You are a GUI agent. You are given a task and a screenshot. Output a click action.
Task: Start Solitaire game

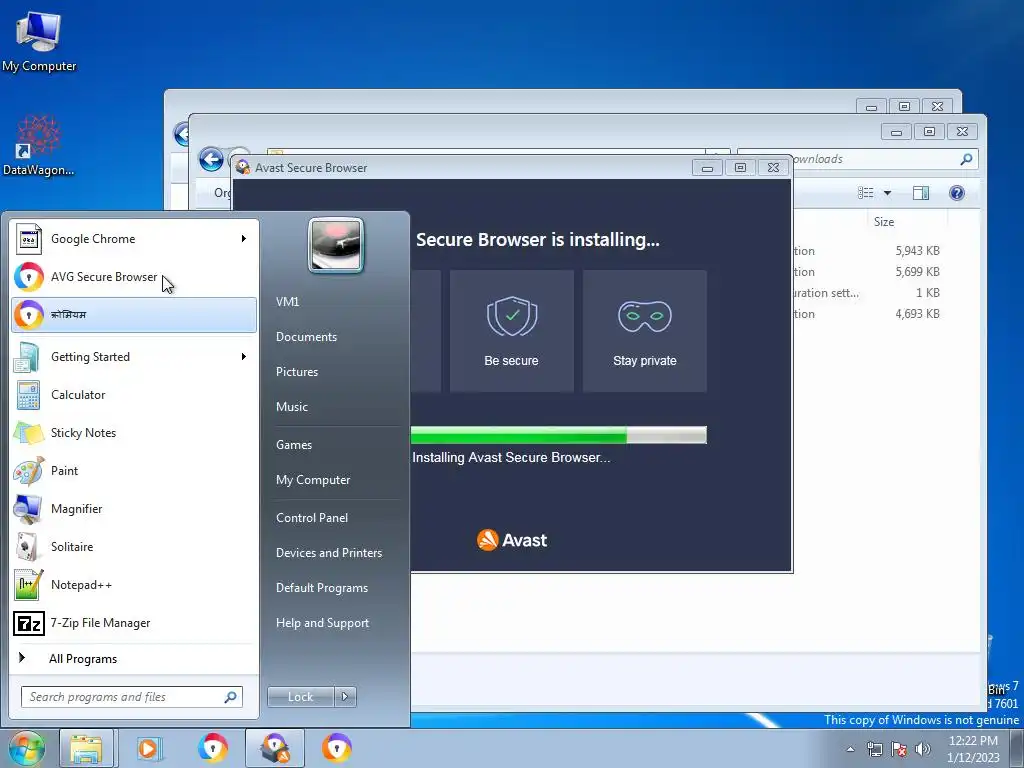tap(134, 547)
